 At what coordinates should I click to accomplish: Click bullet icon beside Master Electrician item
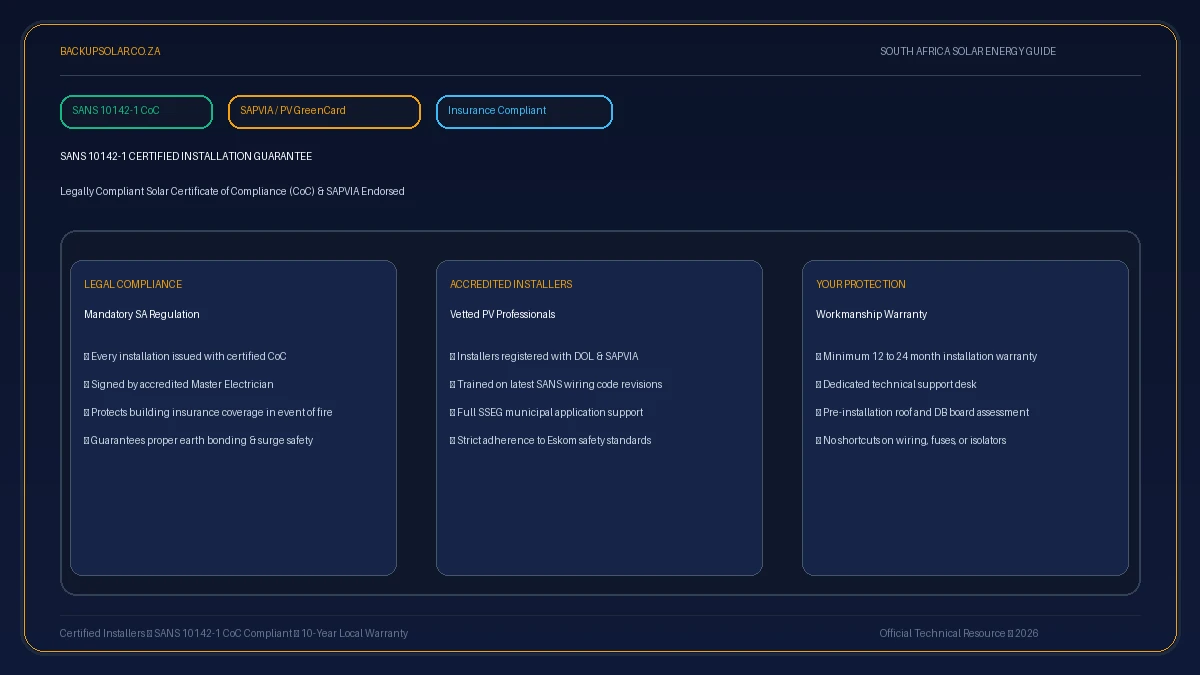click(x=87, y=384)
